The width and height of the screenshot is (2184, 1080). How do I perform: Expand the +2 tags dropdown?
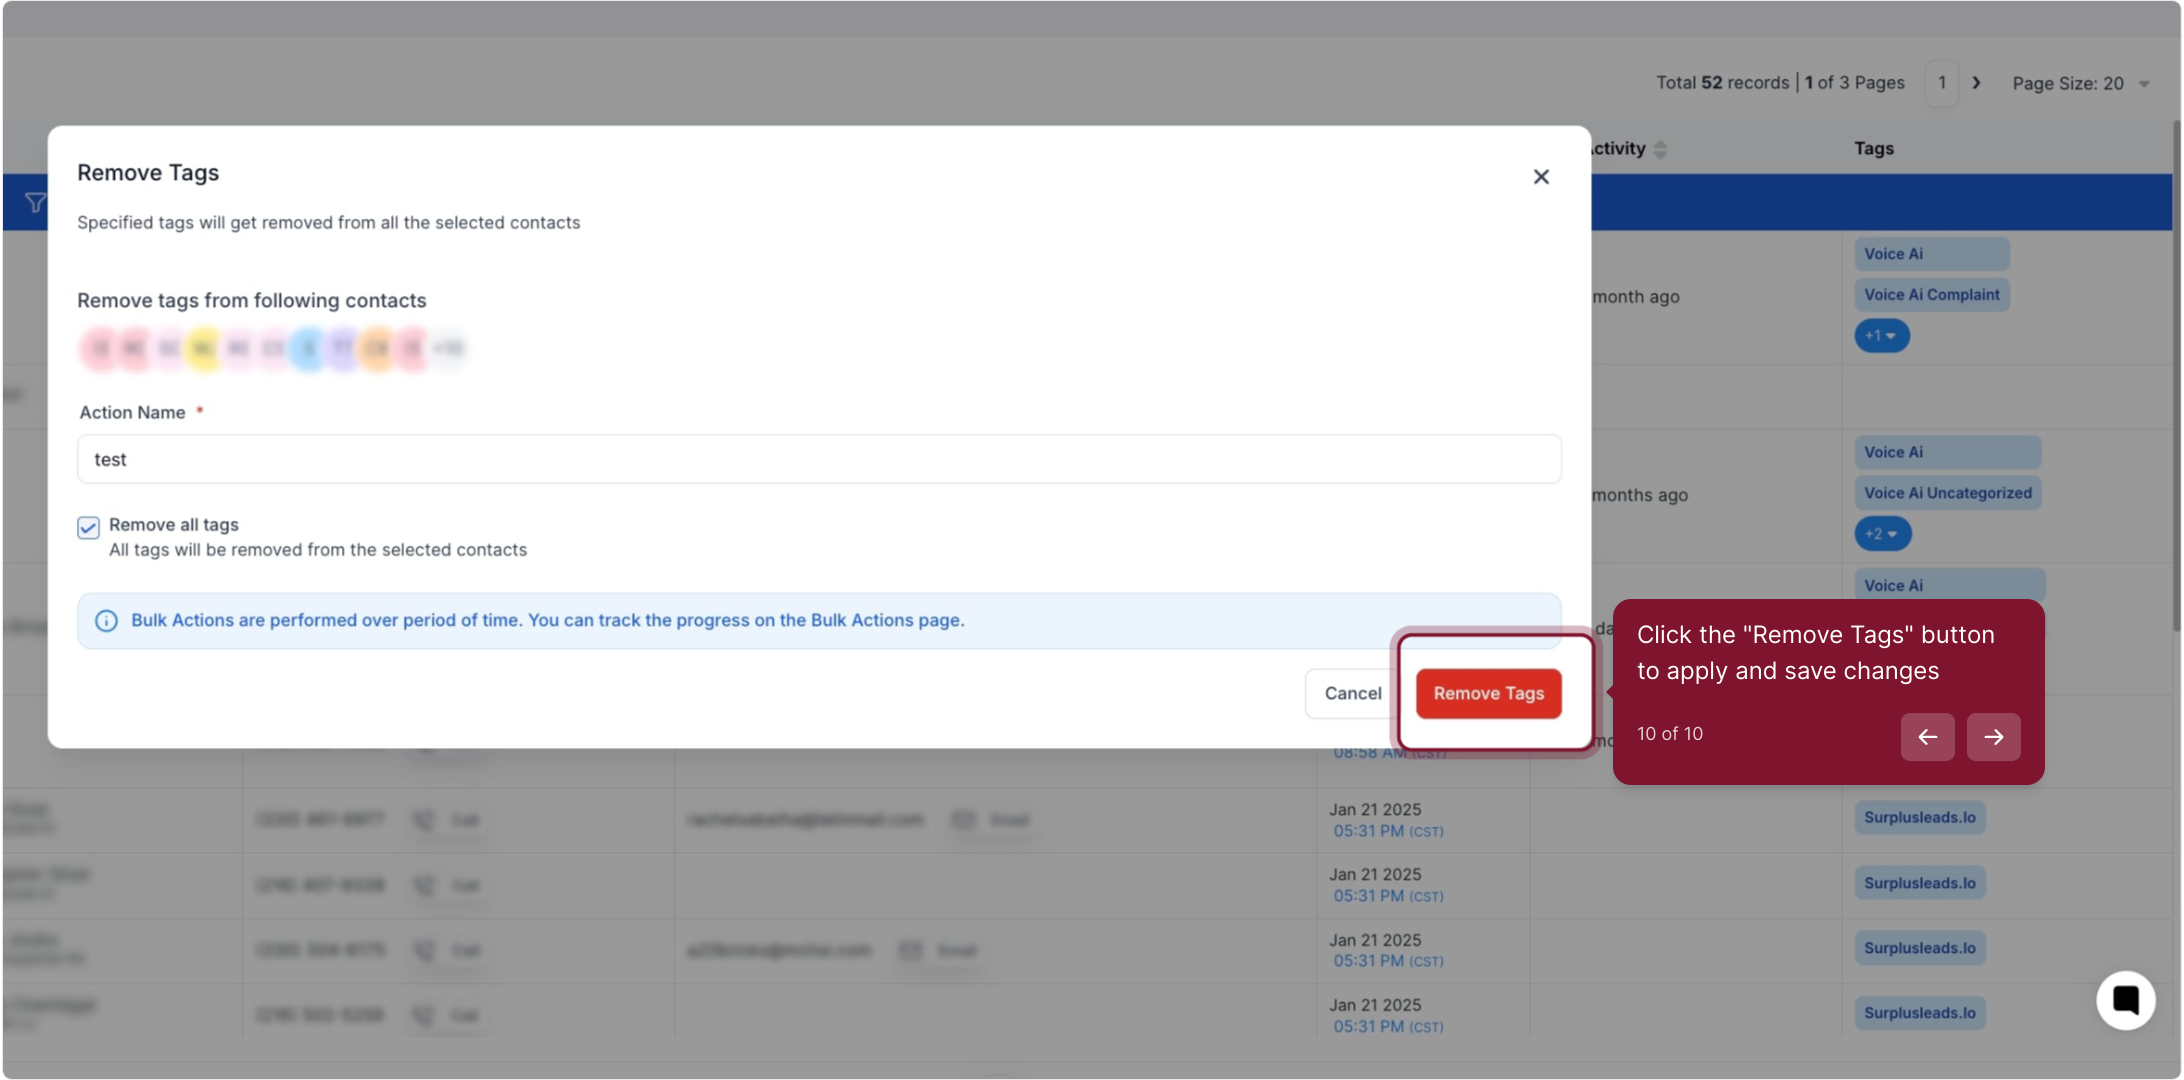pos(1882,534)
